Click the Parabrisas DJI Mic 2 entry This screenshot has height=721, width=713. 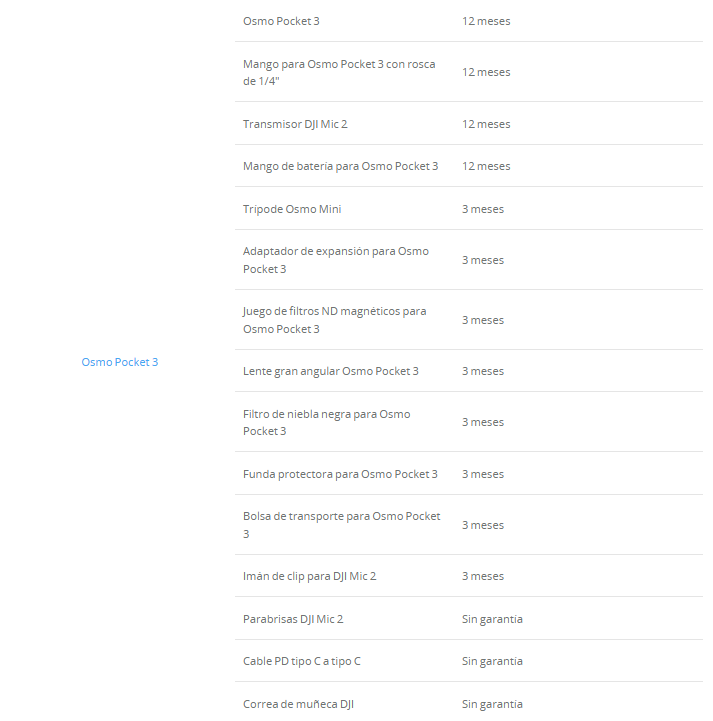293,619
